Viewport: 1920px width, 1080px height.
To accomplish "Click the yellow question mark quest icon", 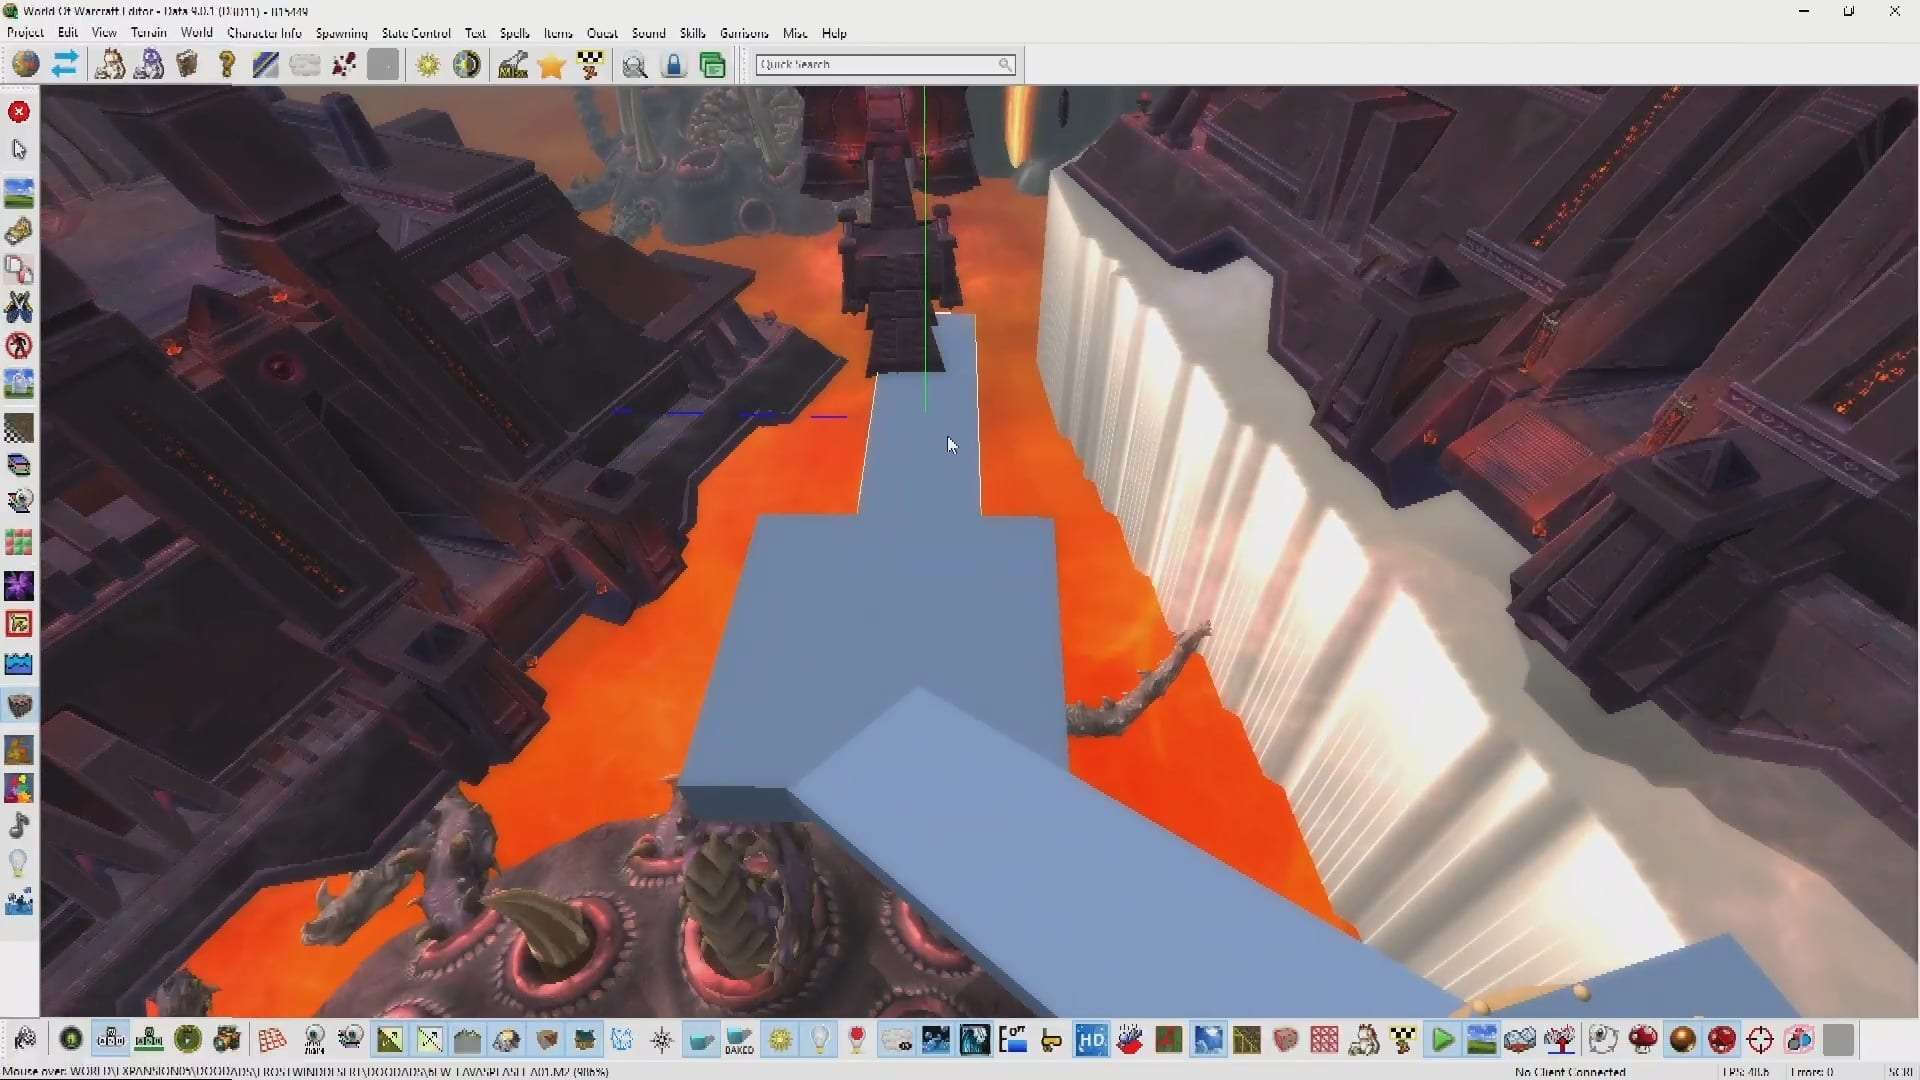I will click(227, 65).
